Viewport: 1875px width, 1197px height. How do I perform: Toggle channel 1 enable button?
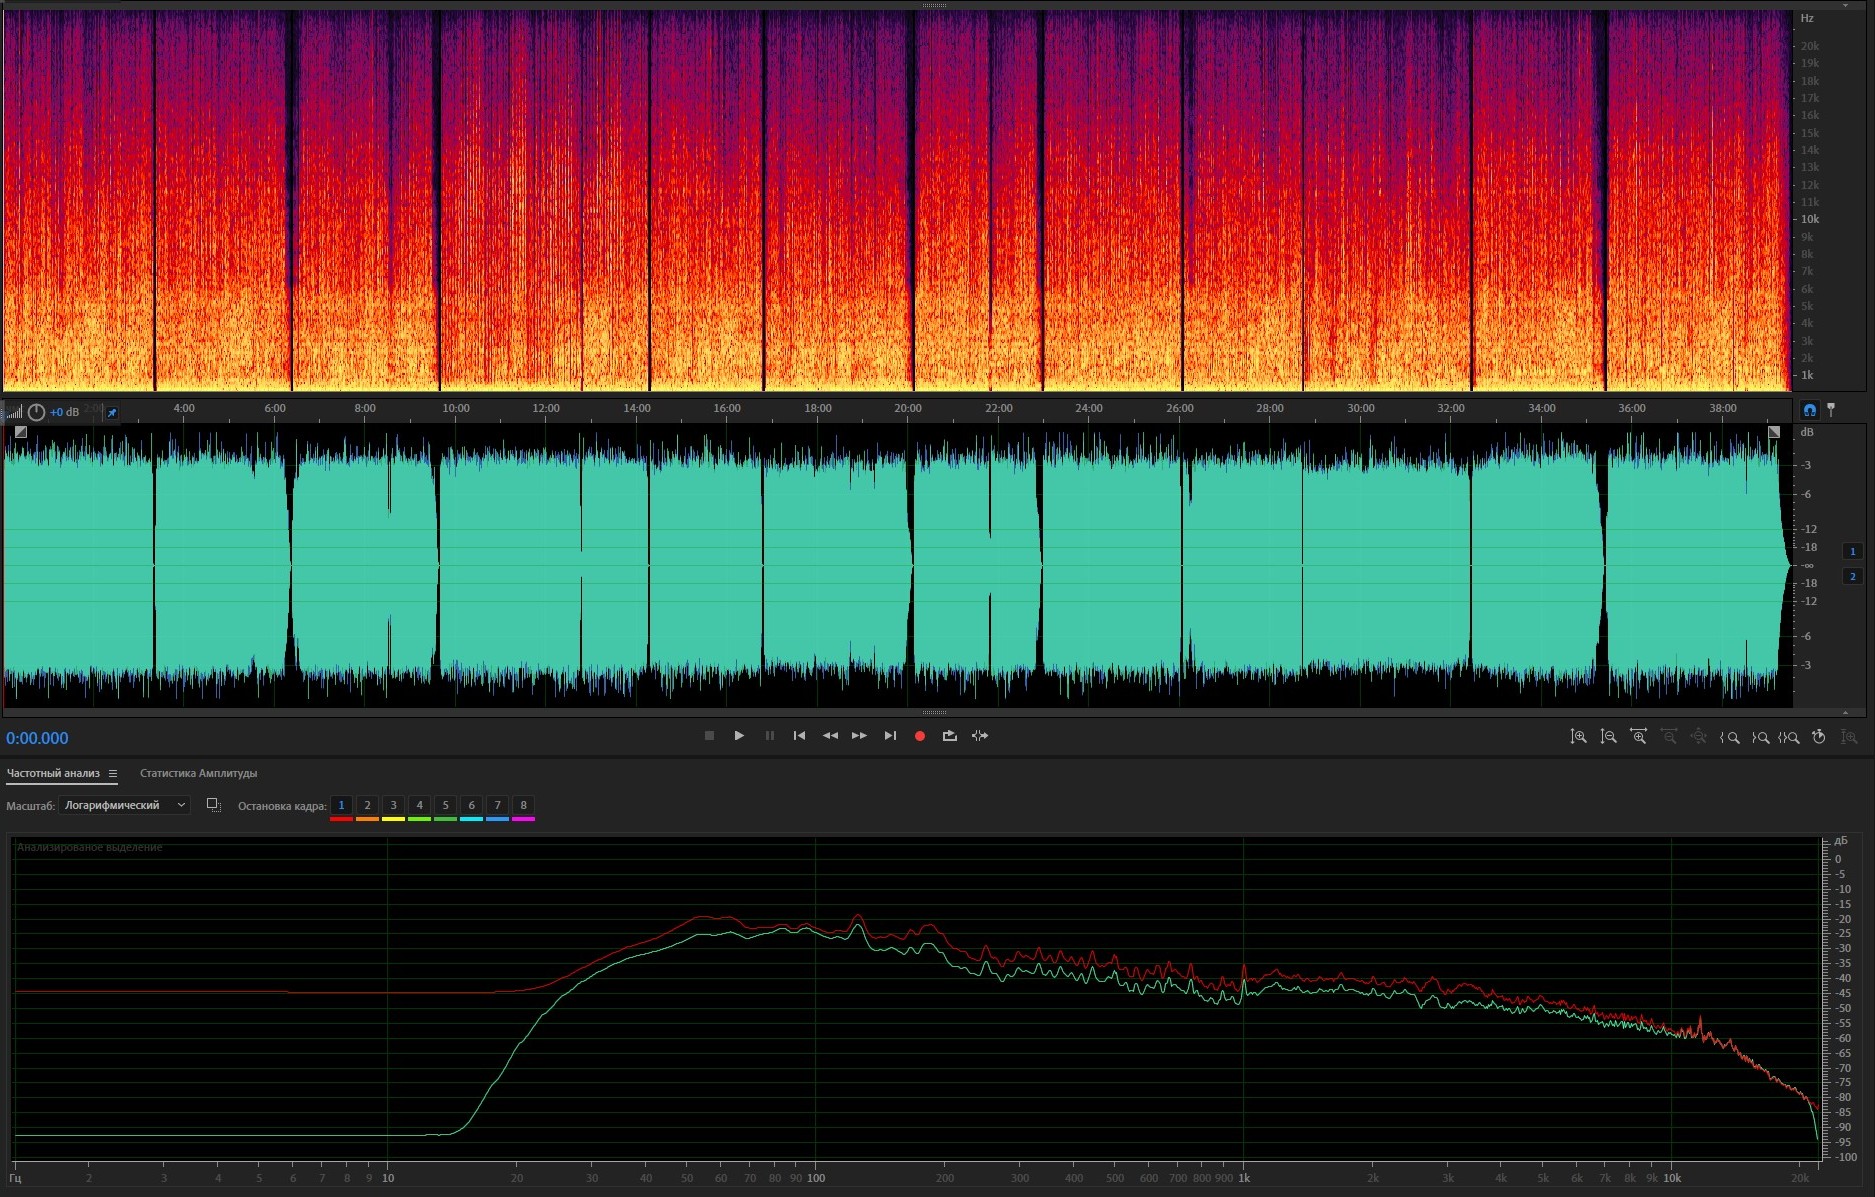(x=1852, y=551)
